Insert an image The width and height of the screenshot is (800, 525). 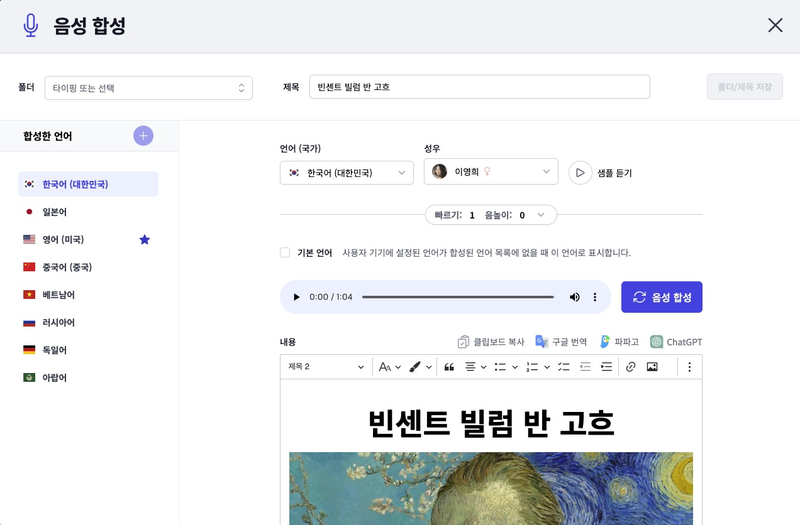pyautogui.click(x=652, y=367)
